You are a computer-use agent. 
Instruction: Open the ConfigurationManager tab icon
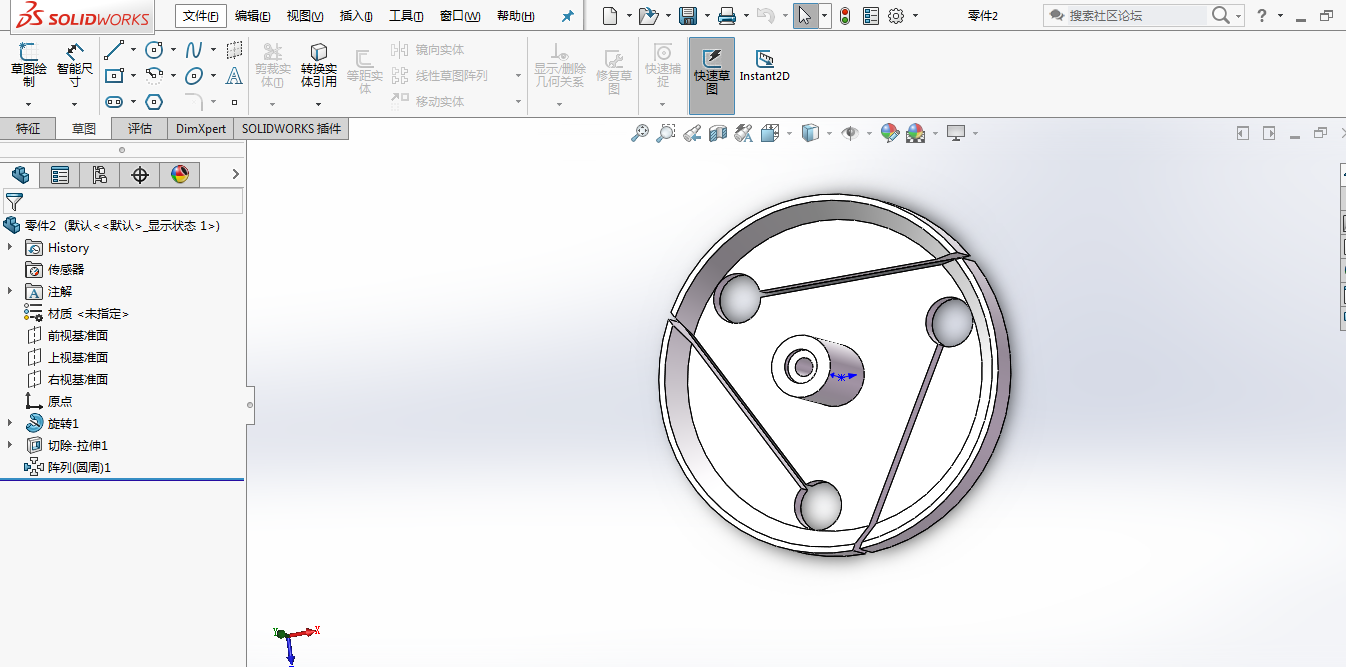[99, 175]
